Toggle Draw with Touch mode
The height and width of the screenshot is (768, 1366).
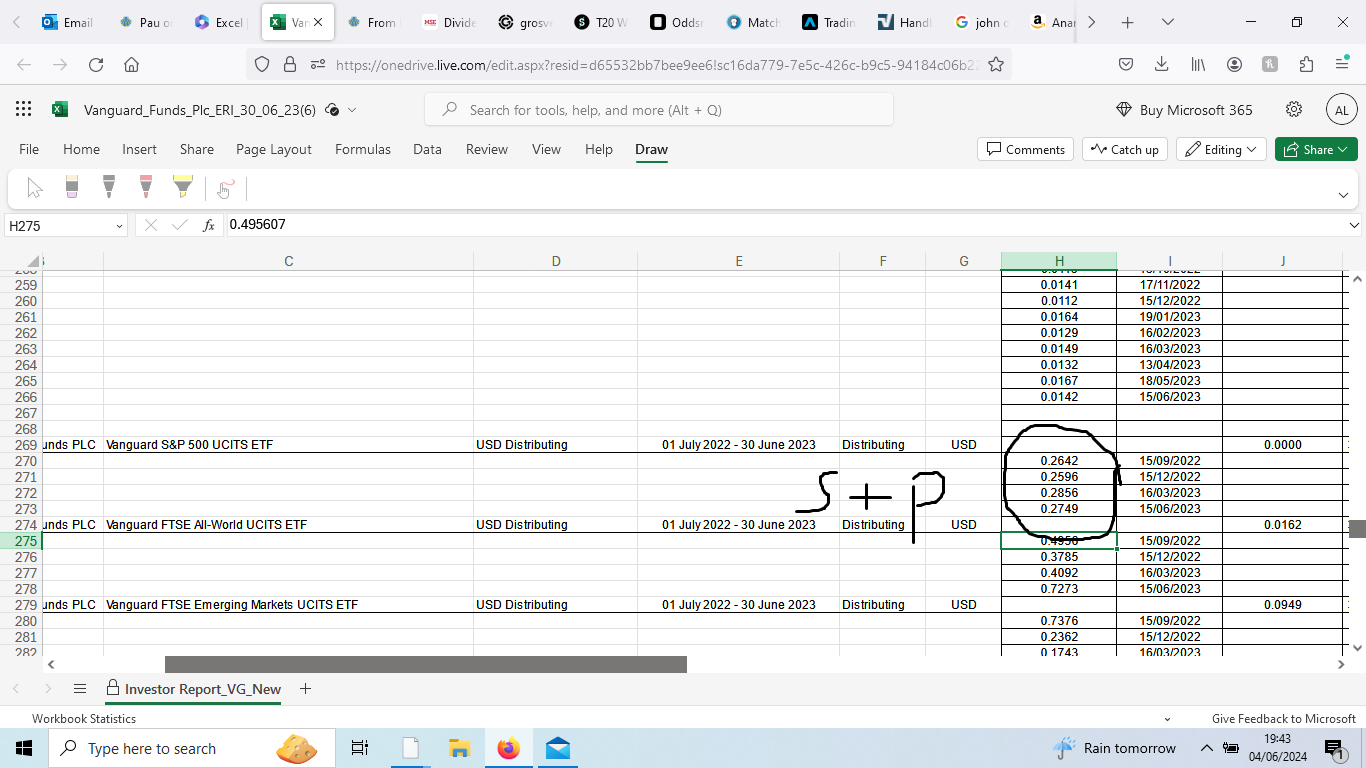pyautogui.click(x=225, y=188)
